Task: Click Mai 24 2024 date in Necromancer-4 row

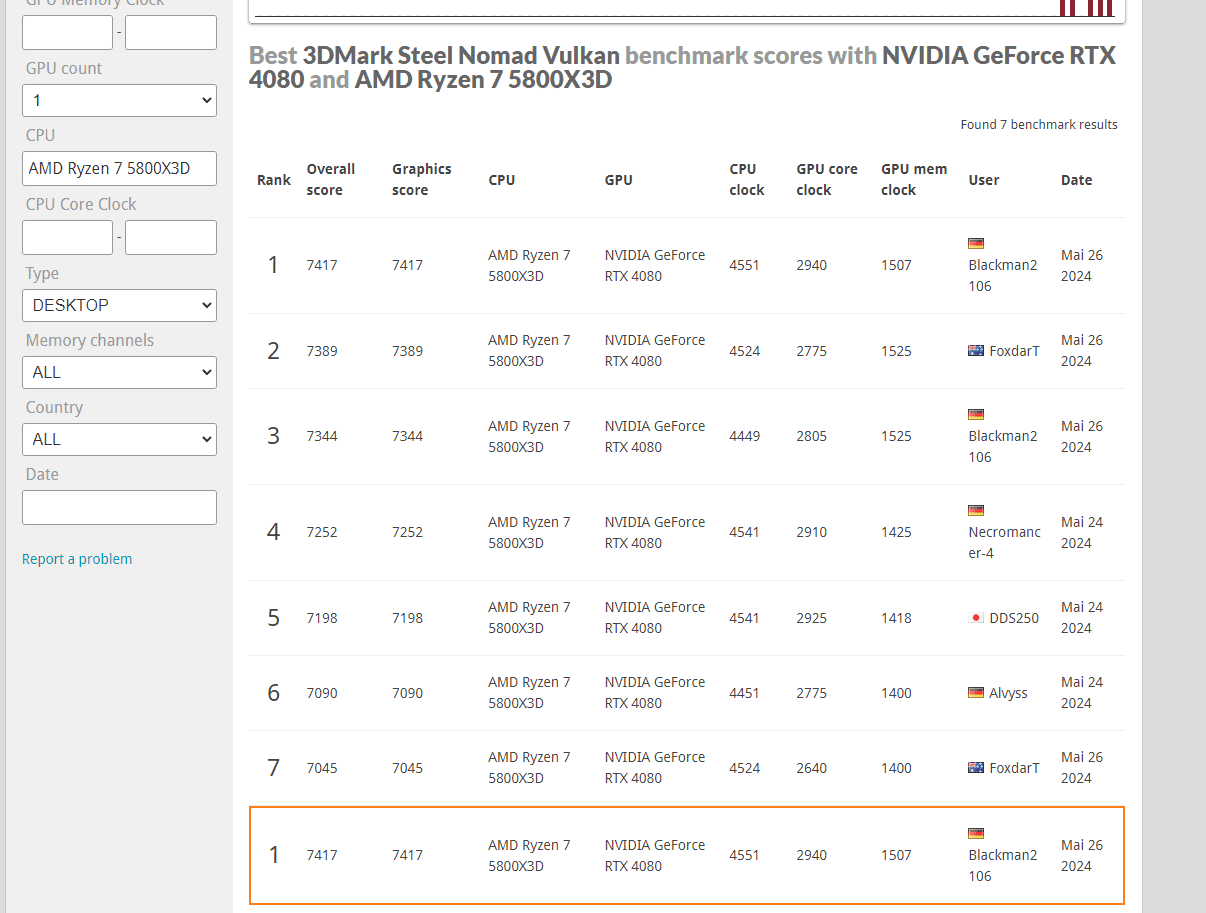Action: coord(1082,532)
